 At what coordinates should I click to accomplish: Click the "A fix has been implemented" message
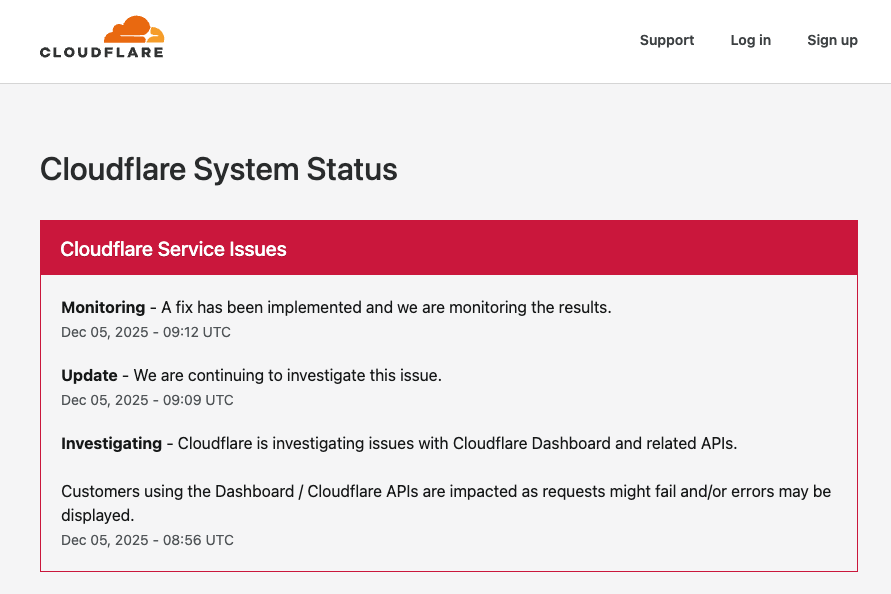coord(386,308)
